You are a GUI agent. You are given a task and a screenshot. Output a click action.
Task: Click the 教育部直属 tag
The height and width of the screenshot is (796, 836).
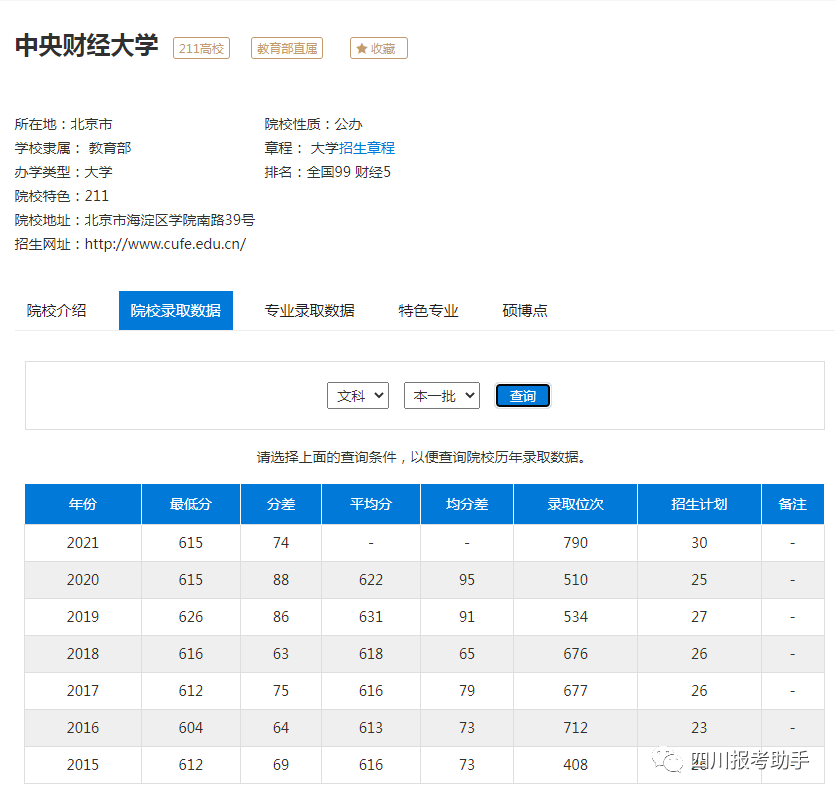pyautogui.click(x=287, y=48)
